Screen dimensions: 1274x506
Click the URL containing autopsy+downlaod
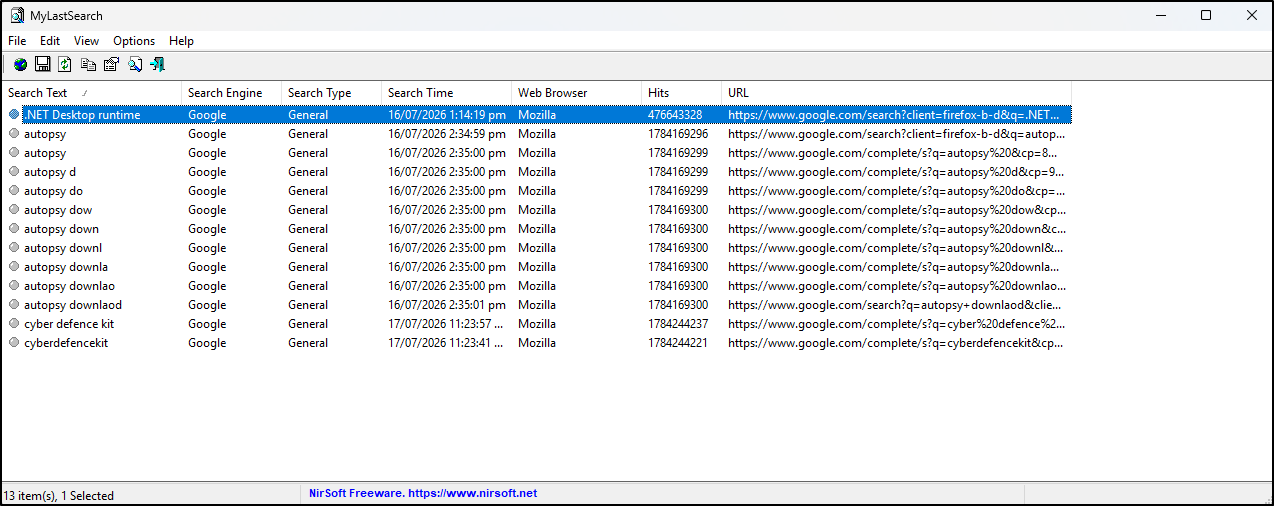(895, 305)
